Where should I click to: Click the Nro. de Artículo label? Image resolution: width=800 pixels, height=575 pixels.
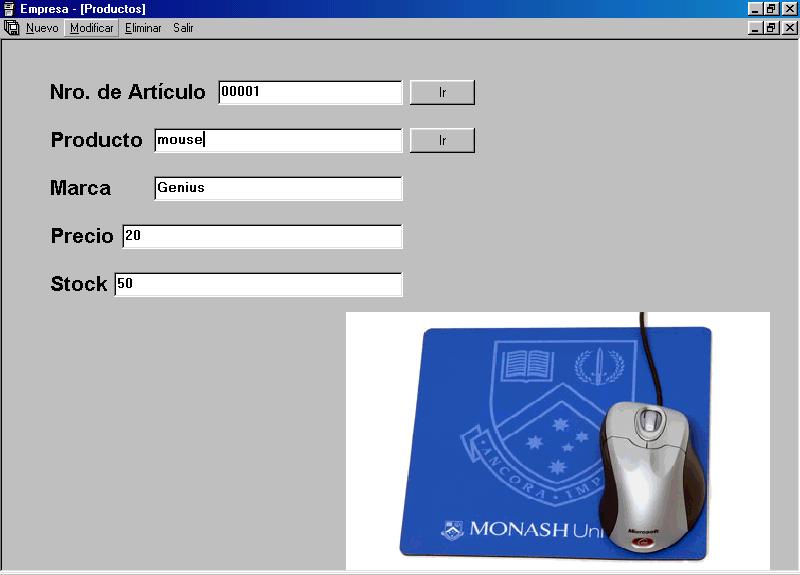(128, 92)
